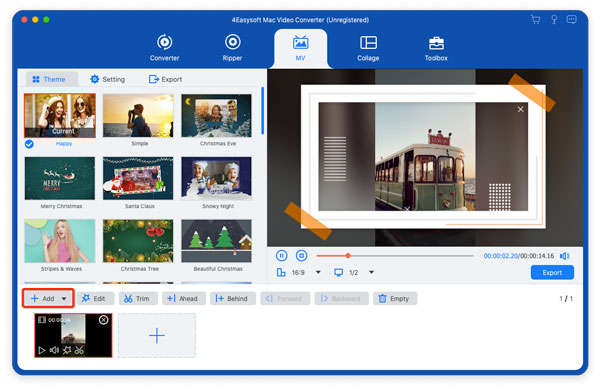
Task: Toggle the Happy theme checkmark
Action: pyautogui.click(x=29, y=144)
